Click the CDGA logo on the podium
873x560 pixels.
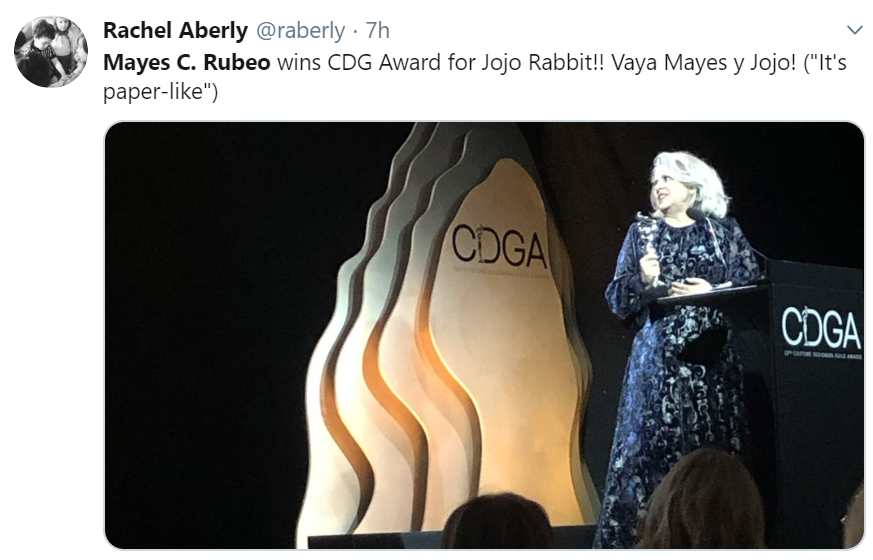pos(820,328)
